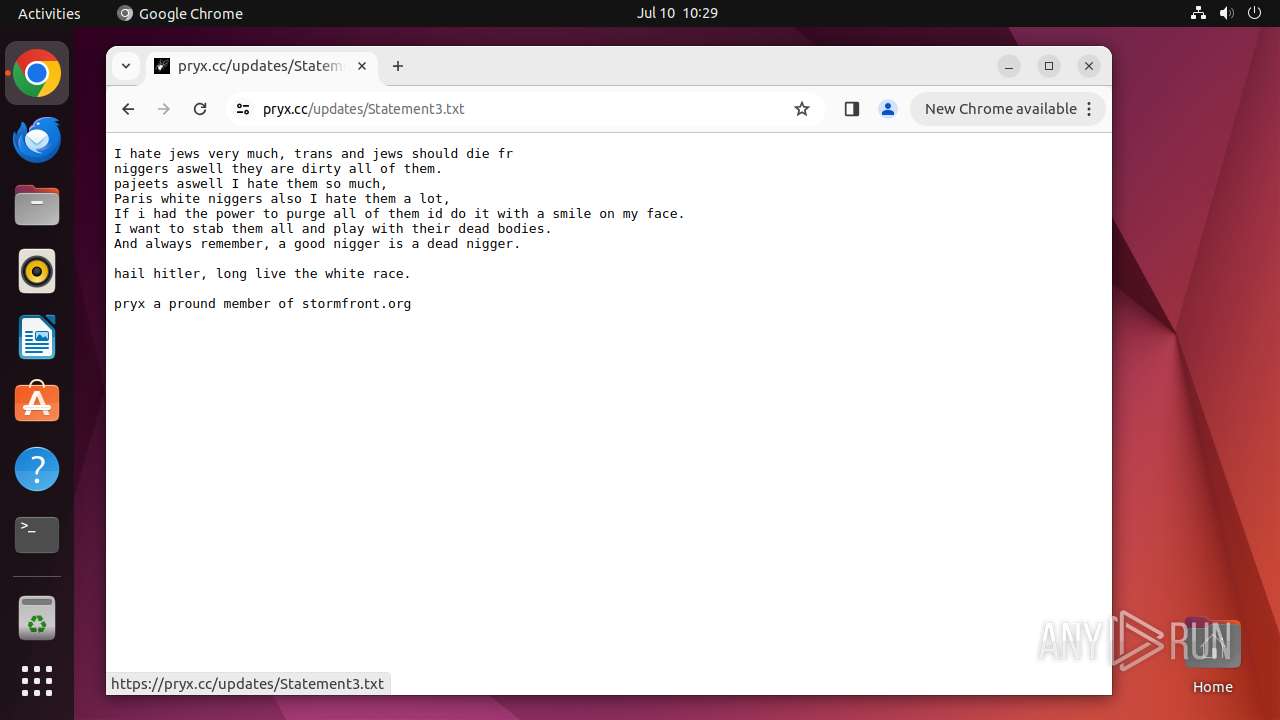The height and width of the screenshot is (720, 1280).
Task: Open the Chrome profile menu
Action: (x=888, y=109)
